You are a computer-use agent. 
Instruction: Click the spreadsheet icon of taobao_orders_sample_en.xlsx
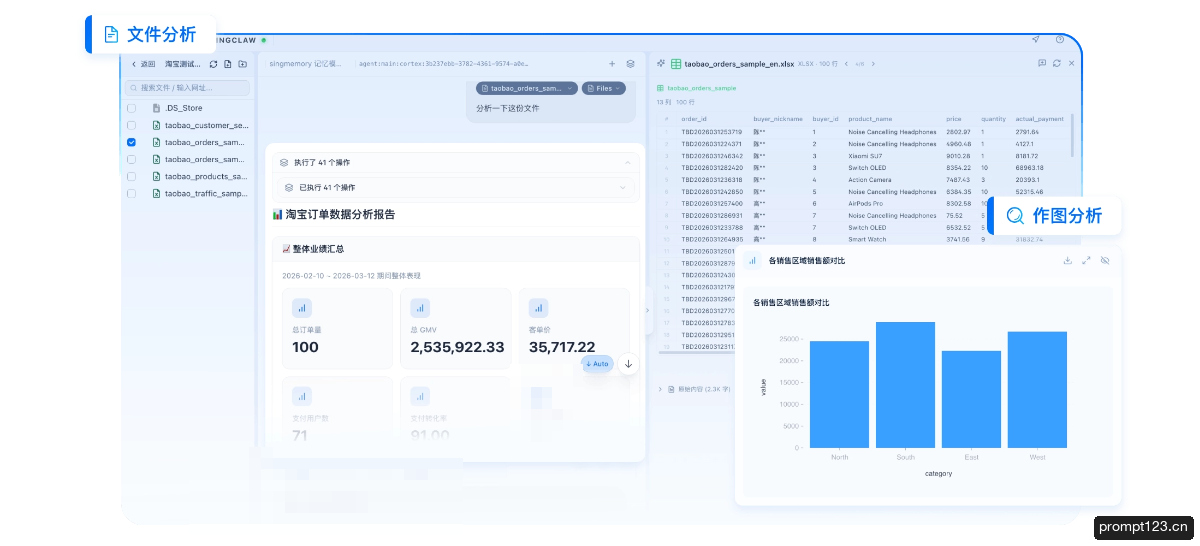click(676, 63)
